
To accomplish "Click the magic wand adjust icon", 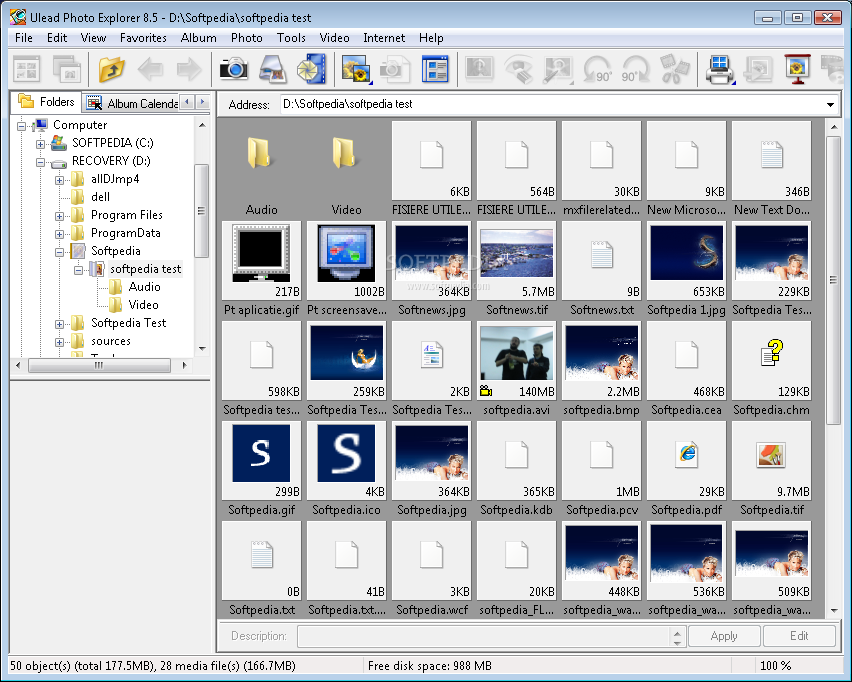I will 558,71.
